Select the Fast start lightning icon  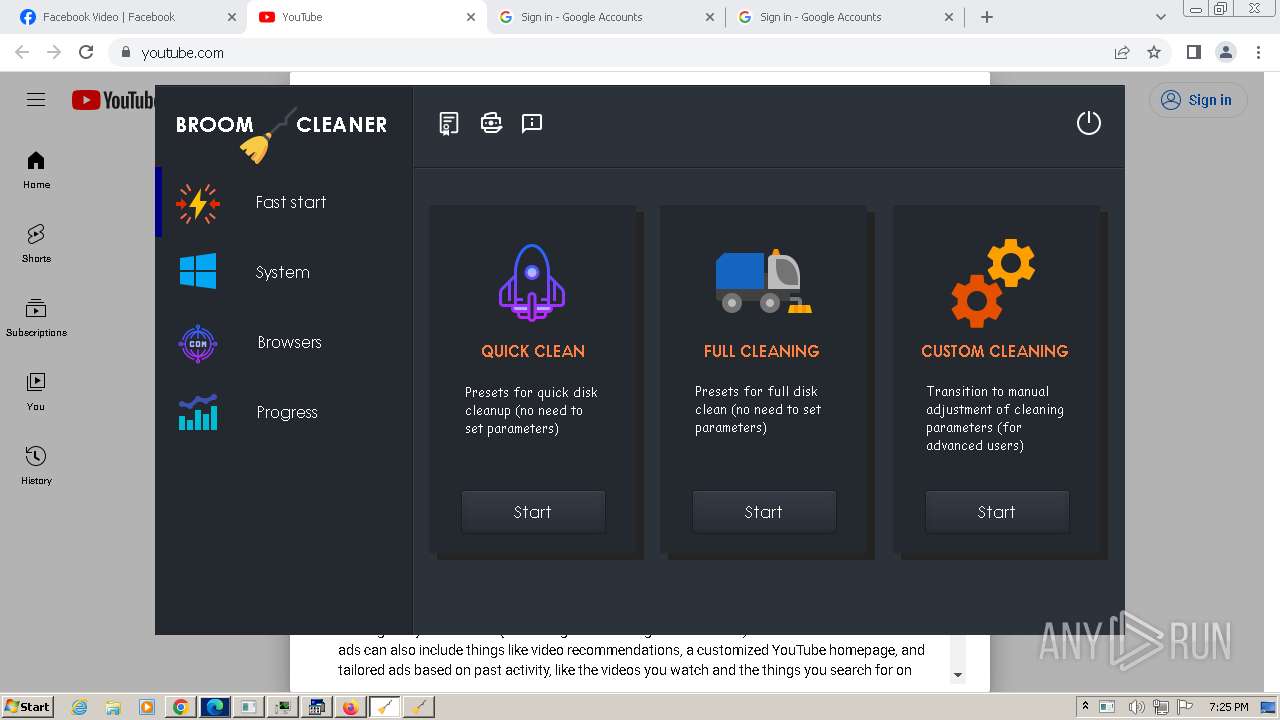(198, 203)
